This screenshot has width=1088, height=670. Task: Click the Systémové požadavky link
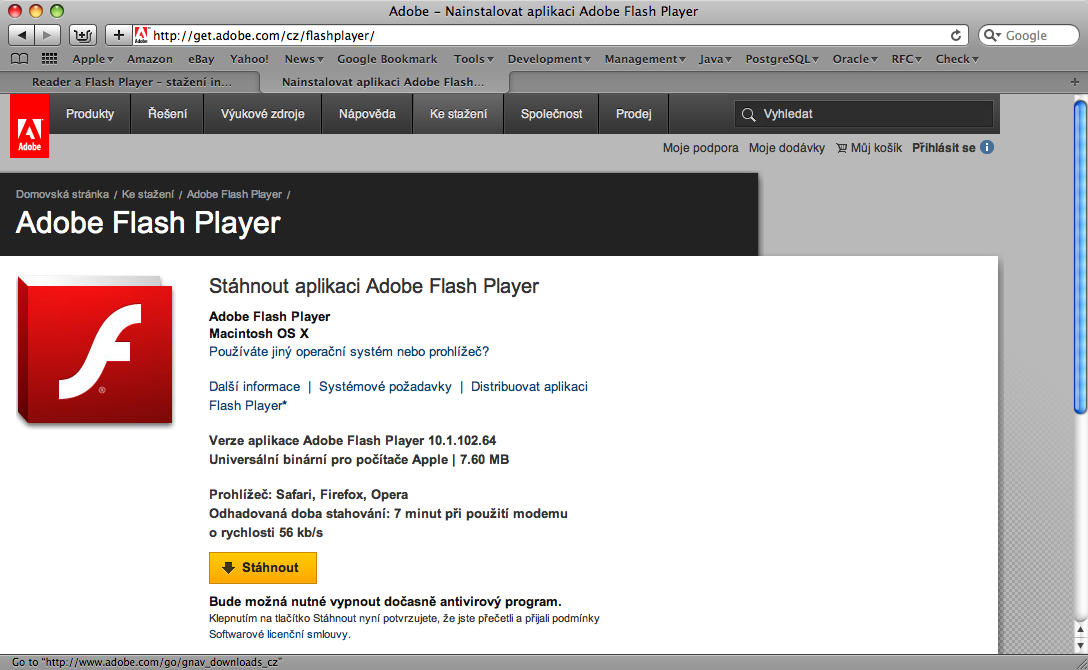click(385, 386)
